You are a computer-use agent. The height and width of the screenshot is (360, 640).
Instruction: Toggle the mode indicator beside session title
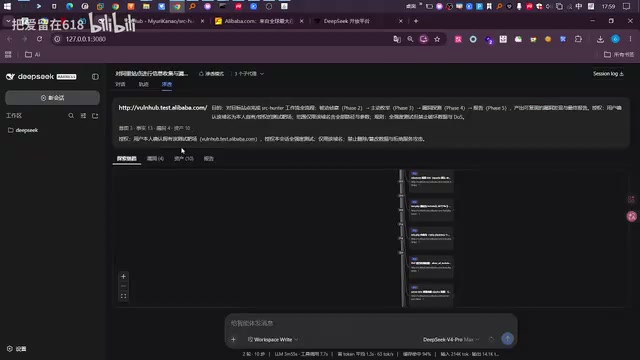211,74
